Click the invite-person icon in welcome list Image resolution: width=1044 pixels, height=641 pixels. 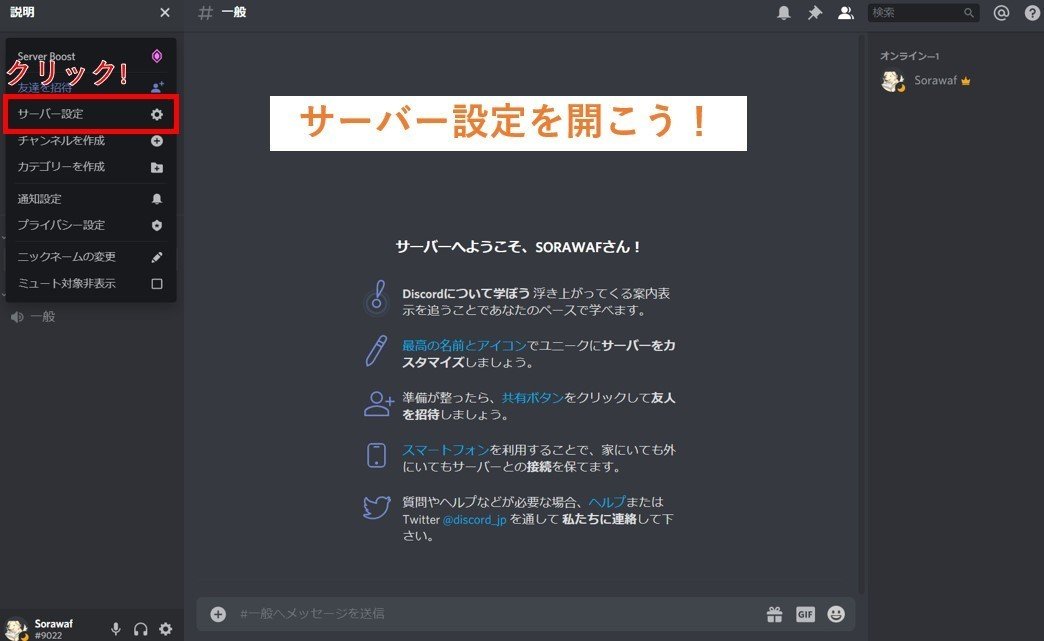(x=379, y=404)
